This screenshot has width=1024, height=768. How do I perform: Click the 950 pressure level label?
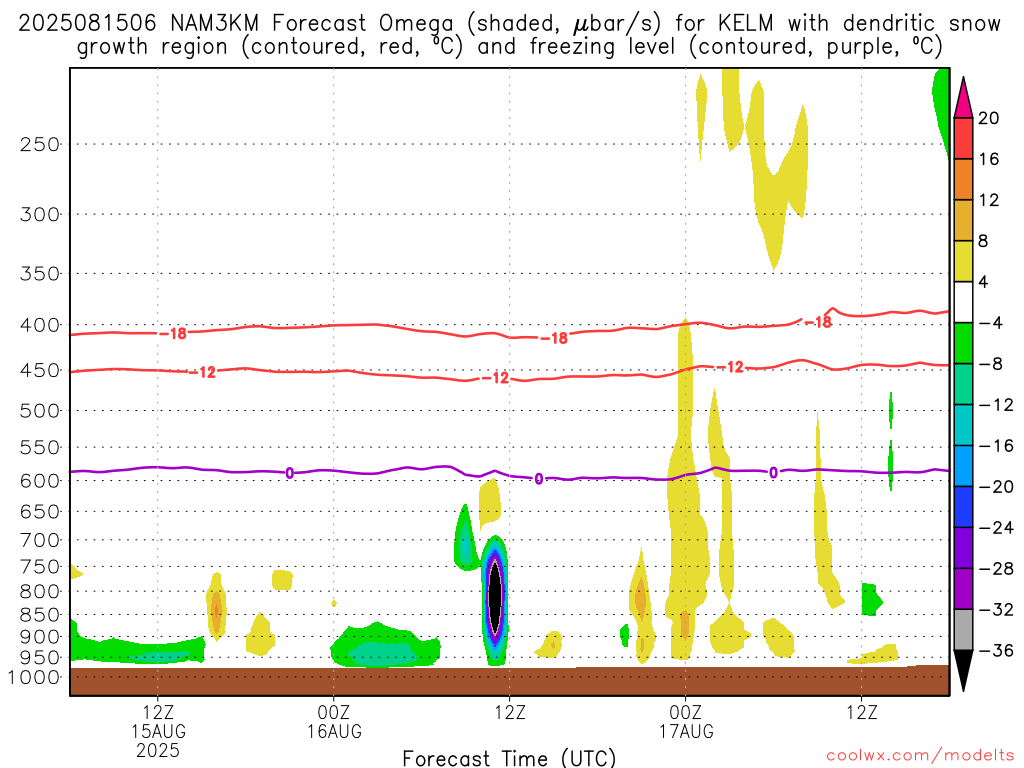pyautogui.click(x=39, y=658)
